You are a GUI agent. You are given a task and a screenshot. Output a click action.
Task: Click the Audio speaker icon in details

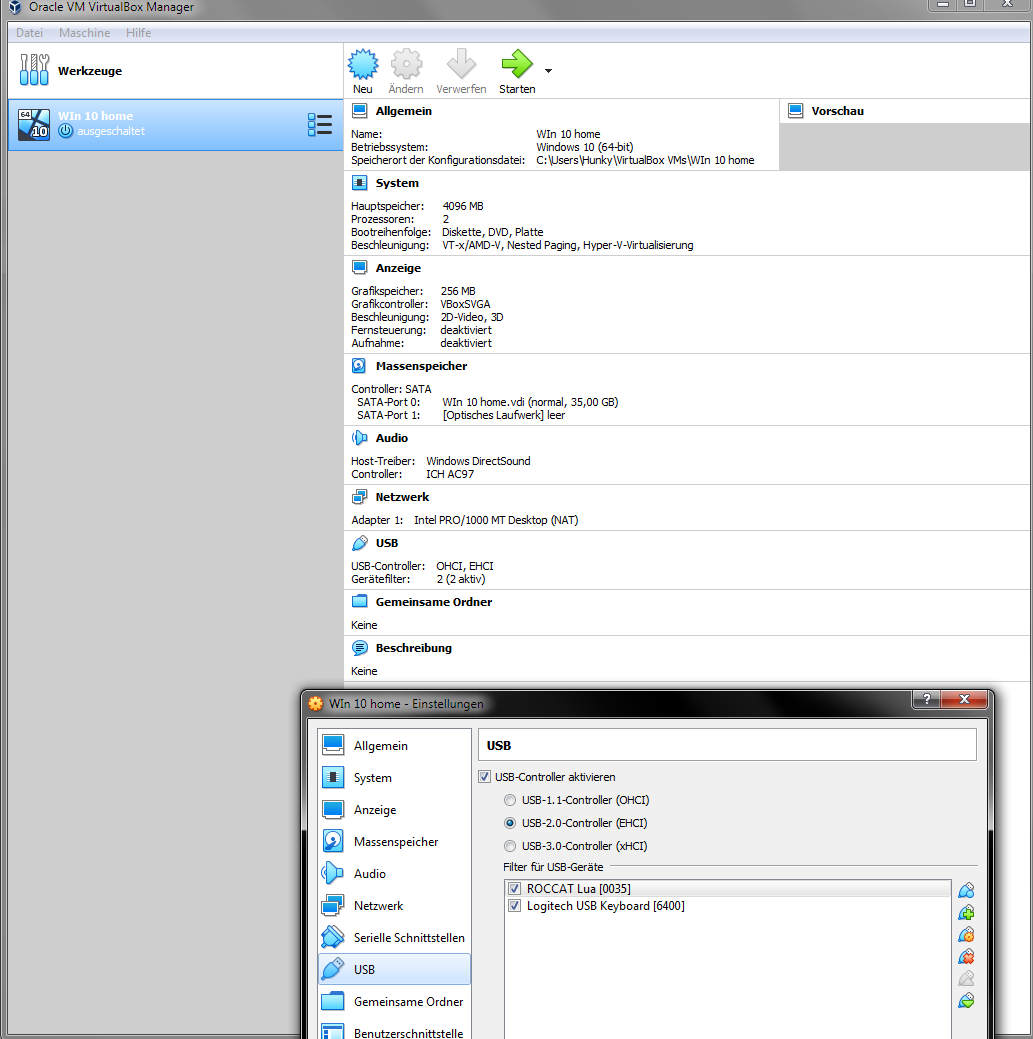click(359, 438)
